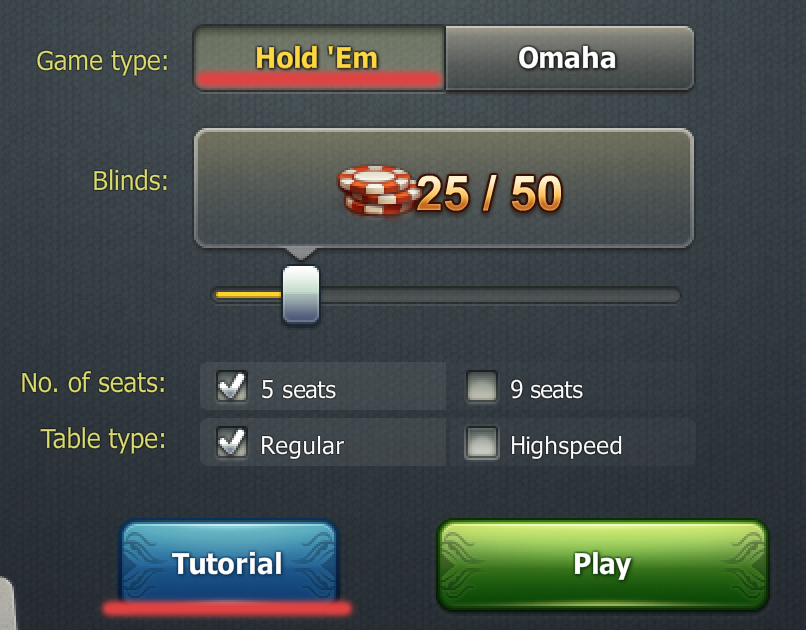Start the game with the Play button
The width and height of the screenshot is (806, 630).
[602, 564]
